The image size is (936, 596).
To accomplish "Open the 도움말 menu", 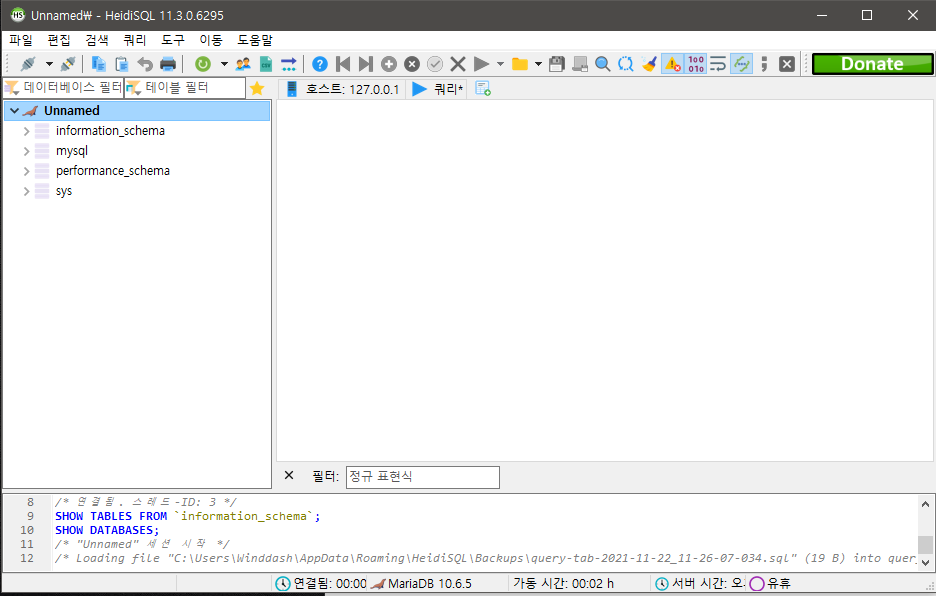I will coord(255,40).
